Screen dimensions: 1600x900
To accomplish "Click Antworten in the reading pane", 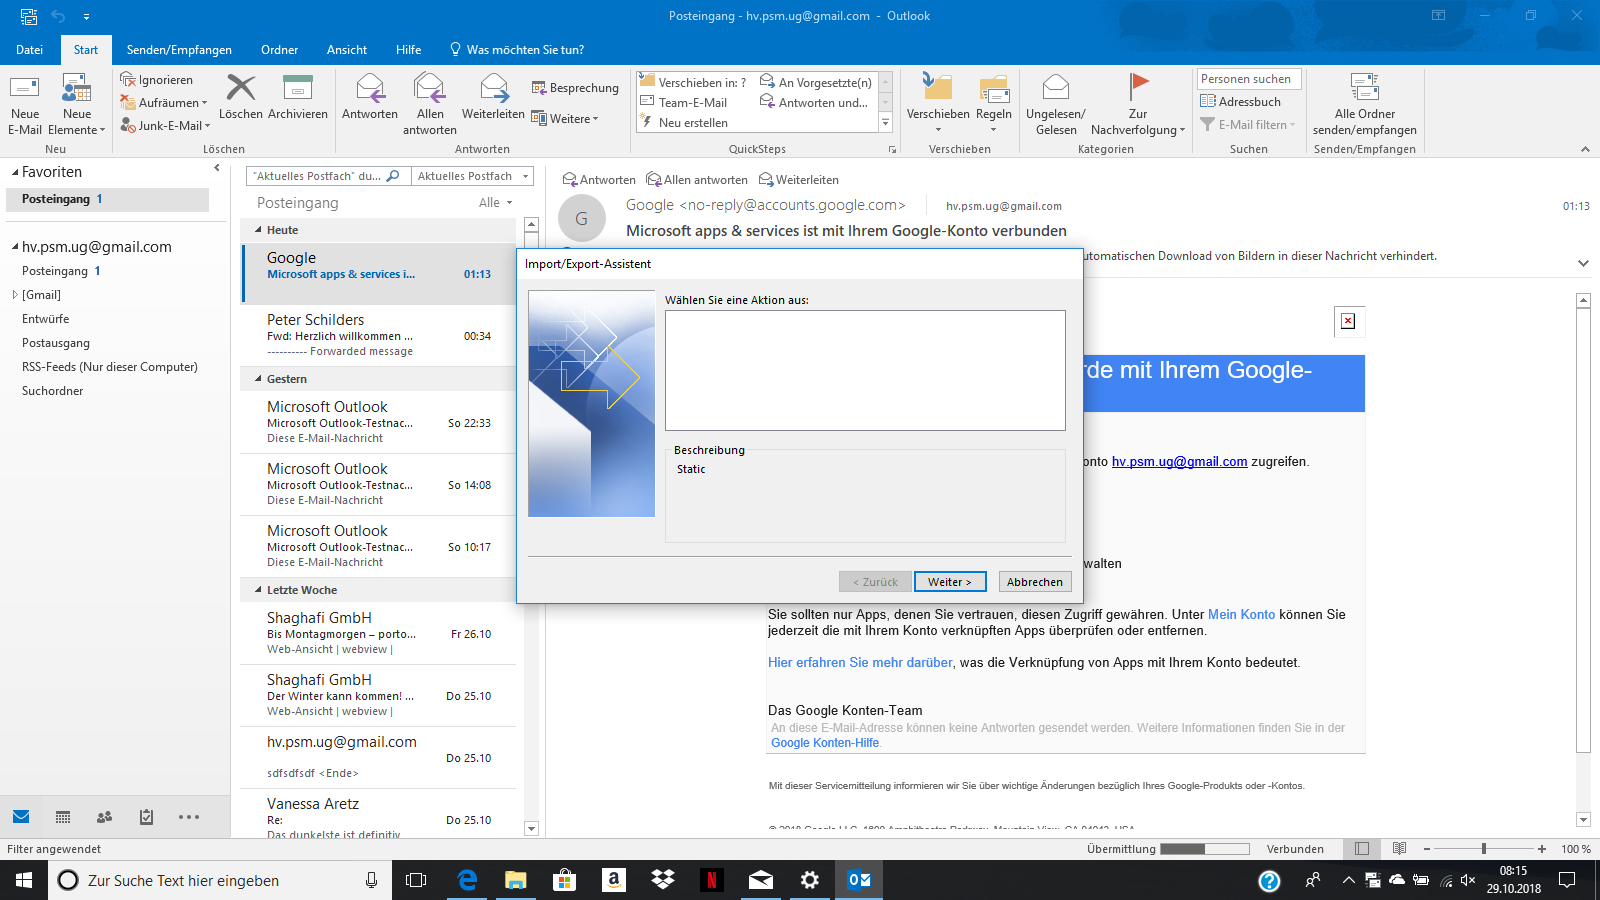I will pos(599,180).
